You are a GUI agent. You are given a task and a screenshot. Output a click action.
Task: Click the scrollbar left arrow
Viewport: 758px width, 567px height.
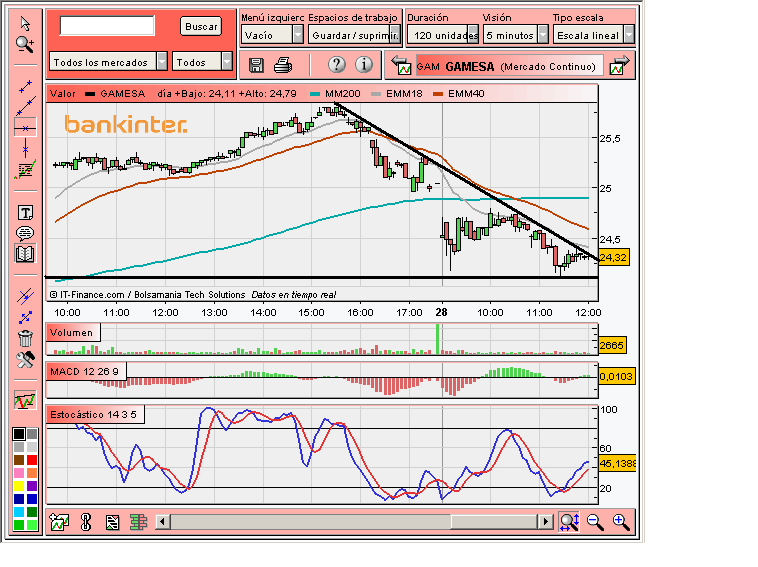tap(162, 522)
